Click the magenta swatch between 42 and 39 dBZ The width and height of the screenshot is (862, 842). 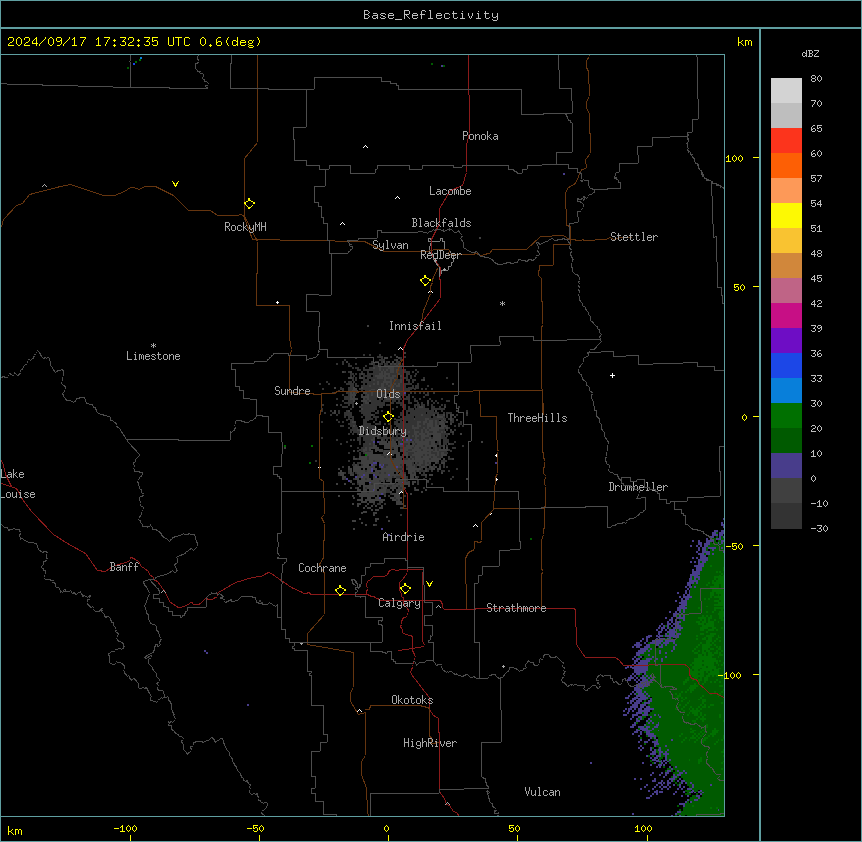(786, 315)
